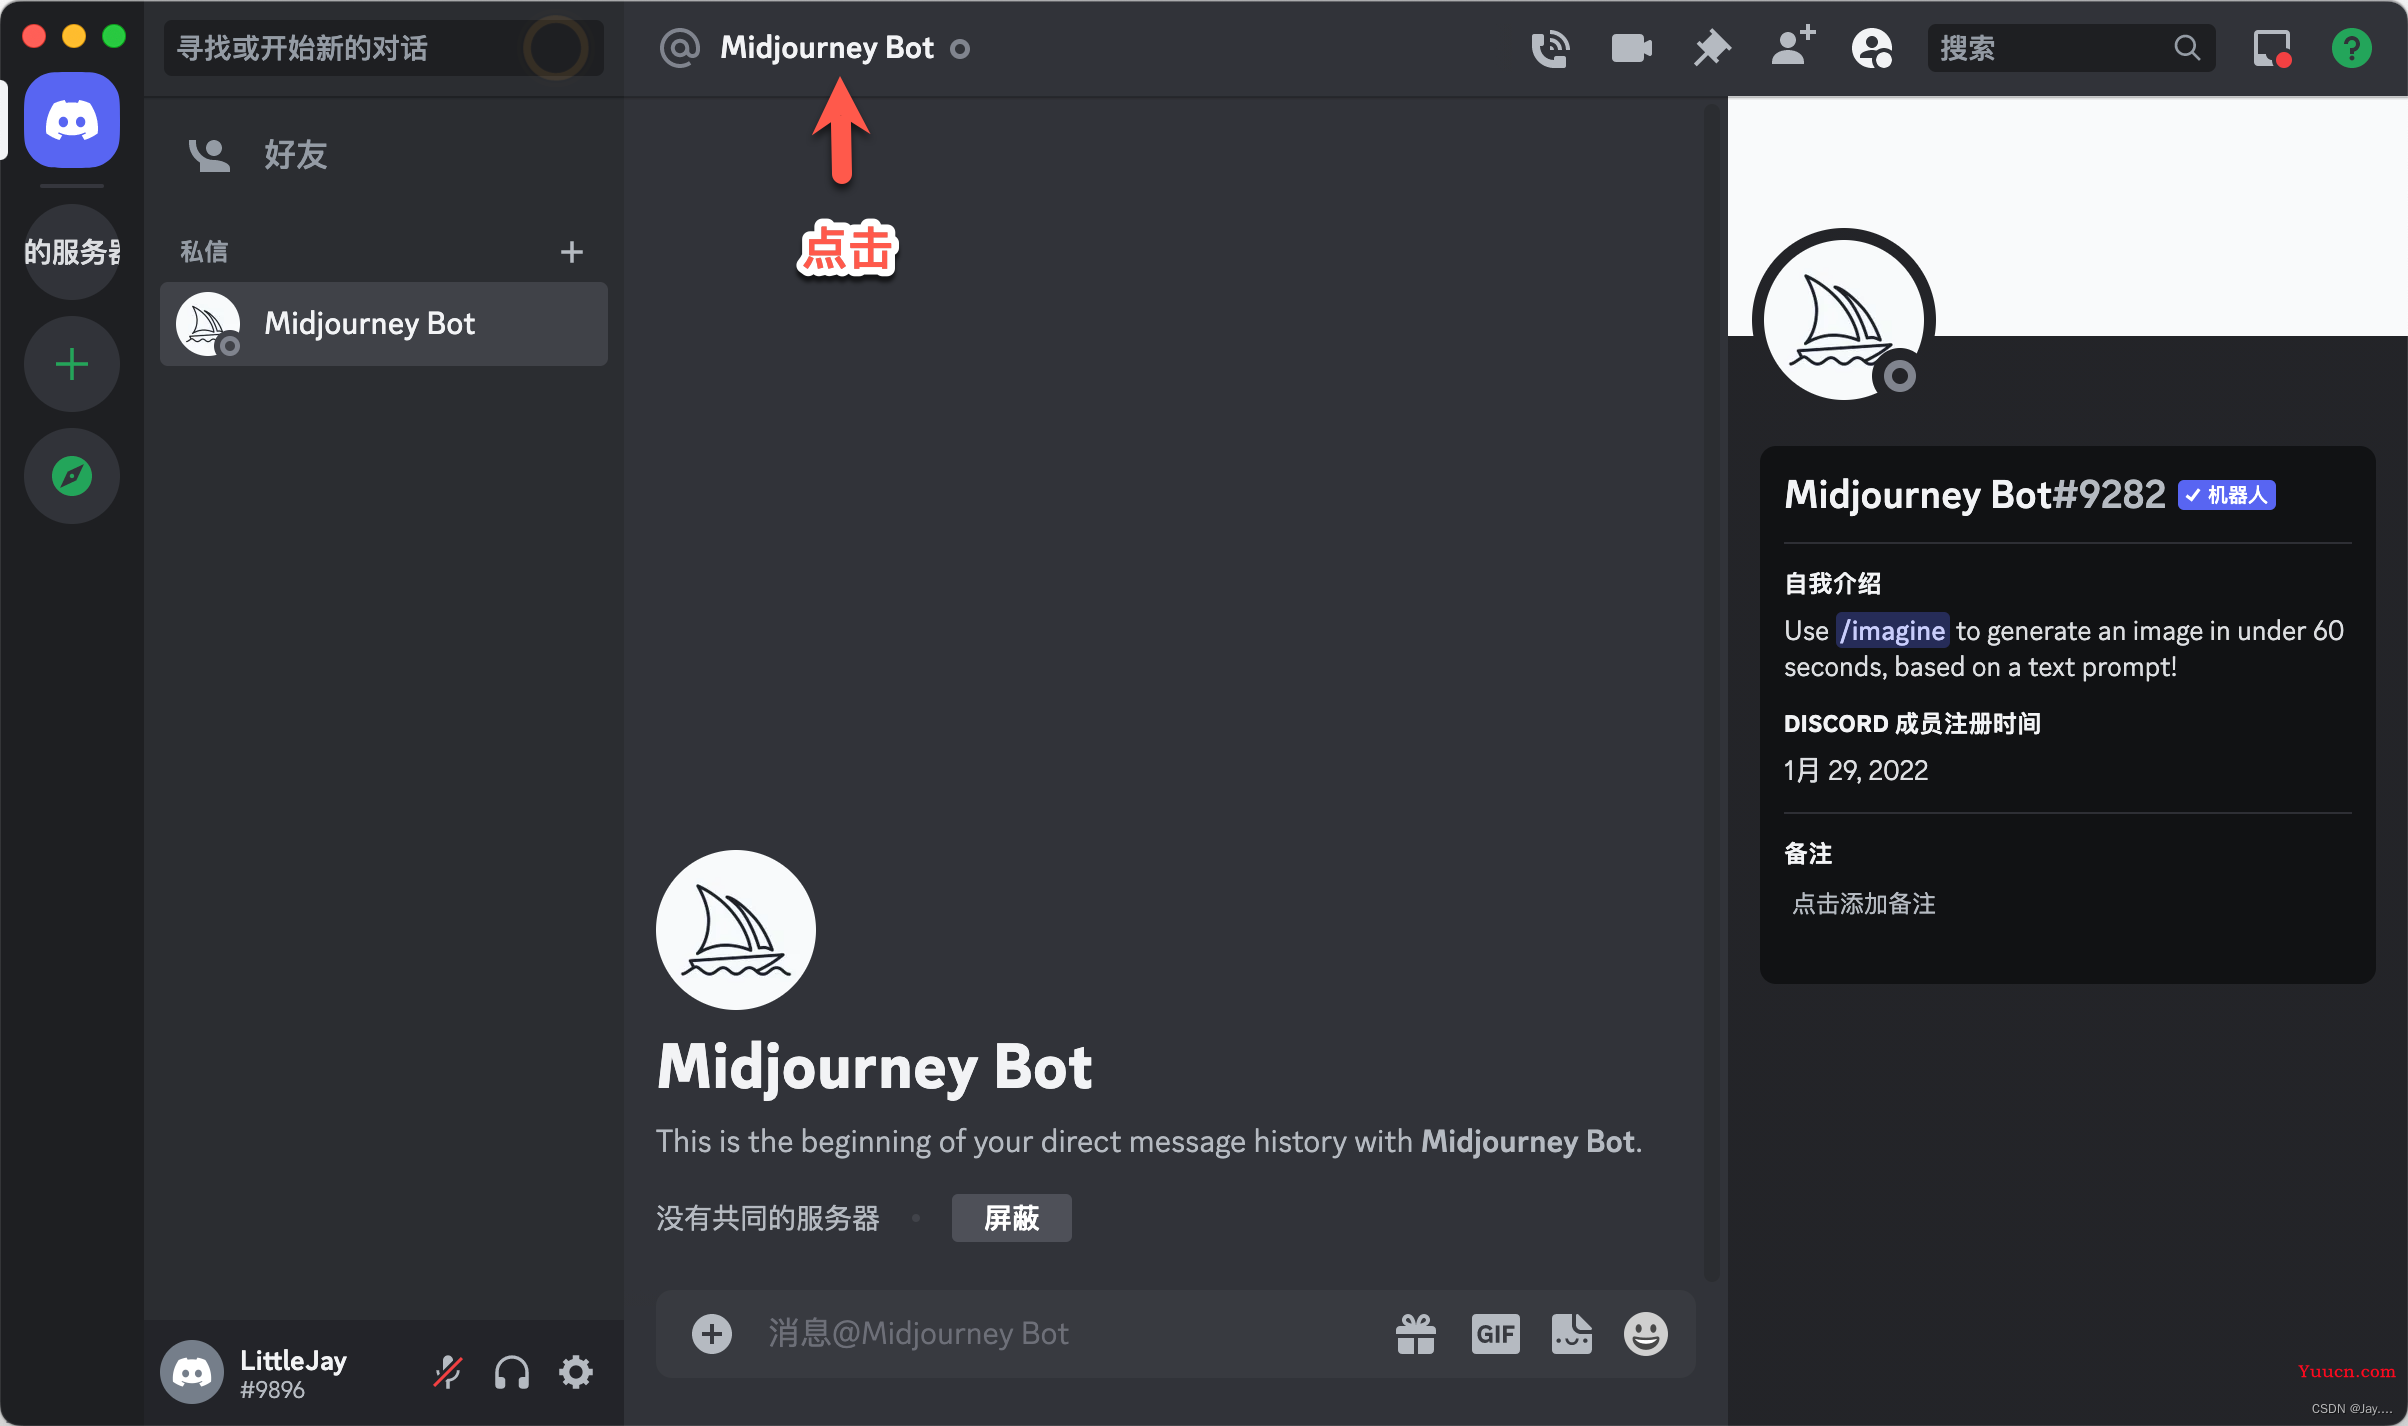Click the /imagine command link in profile

tap(1892, 631)
